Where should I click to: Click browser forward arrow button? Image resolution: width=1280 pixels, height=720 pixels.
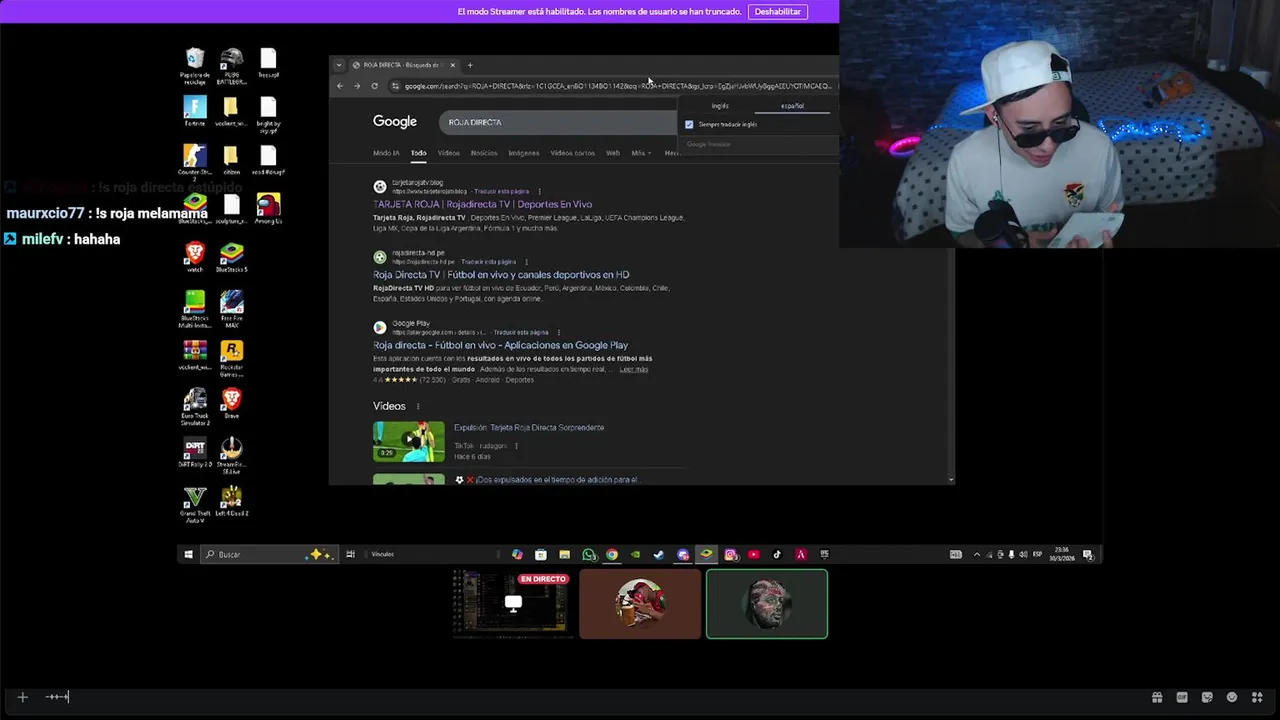pos(357,86)
